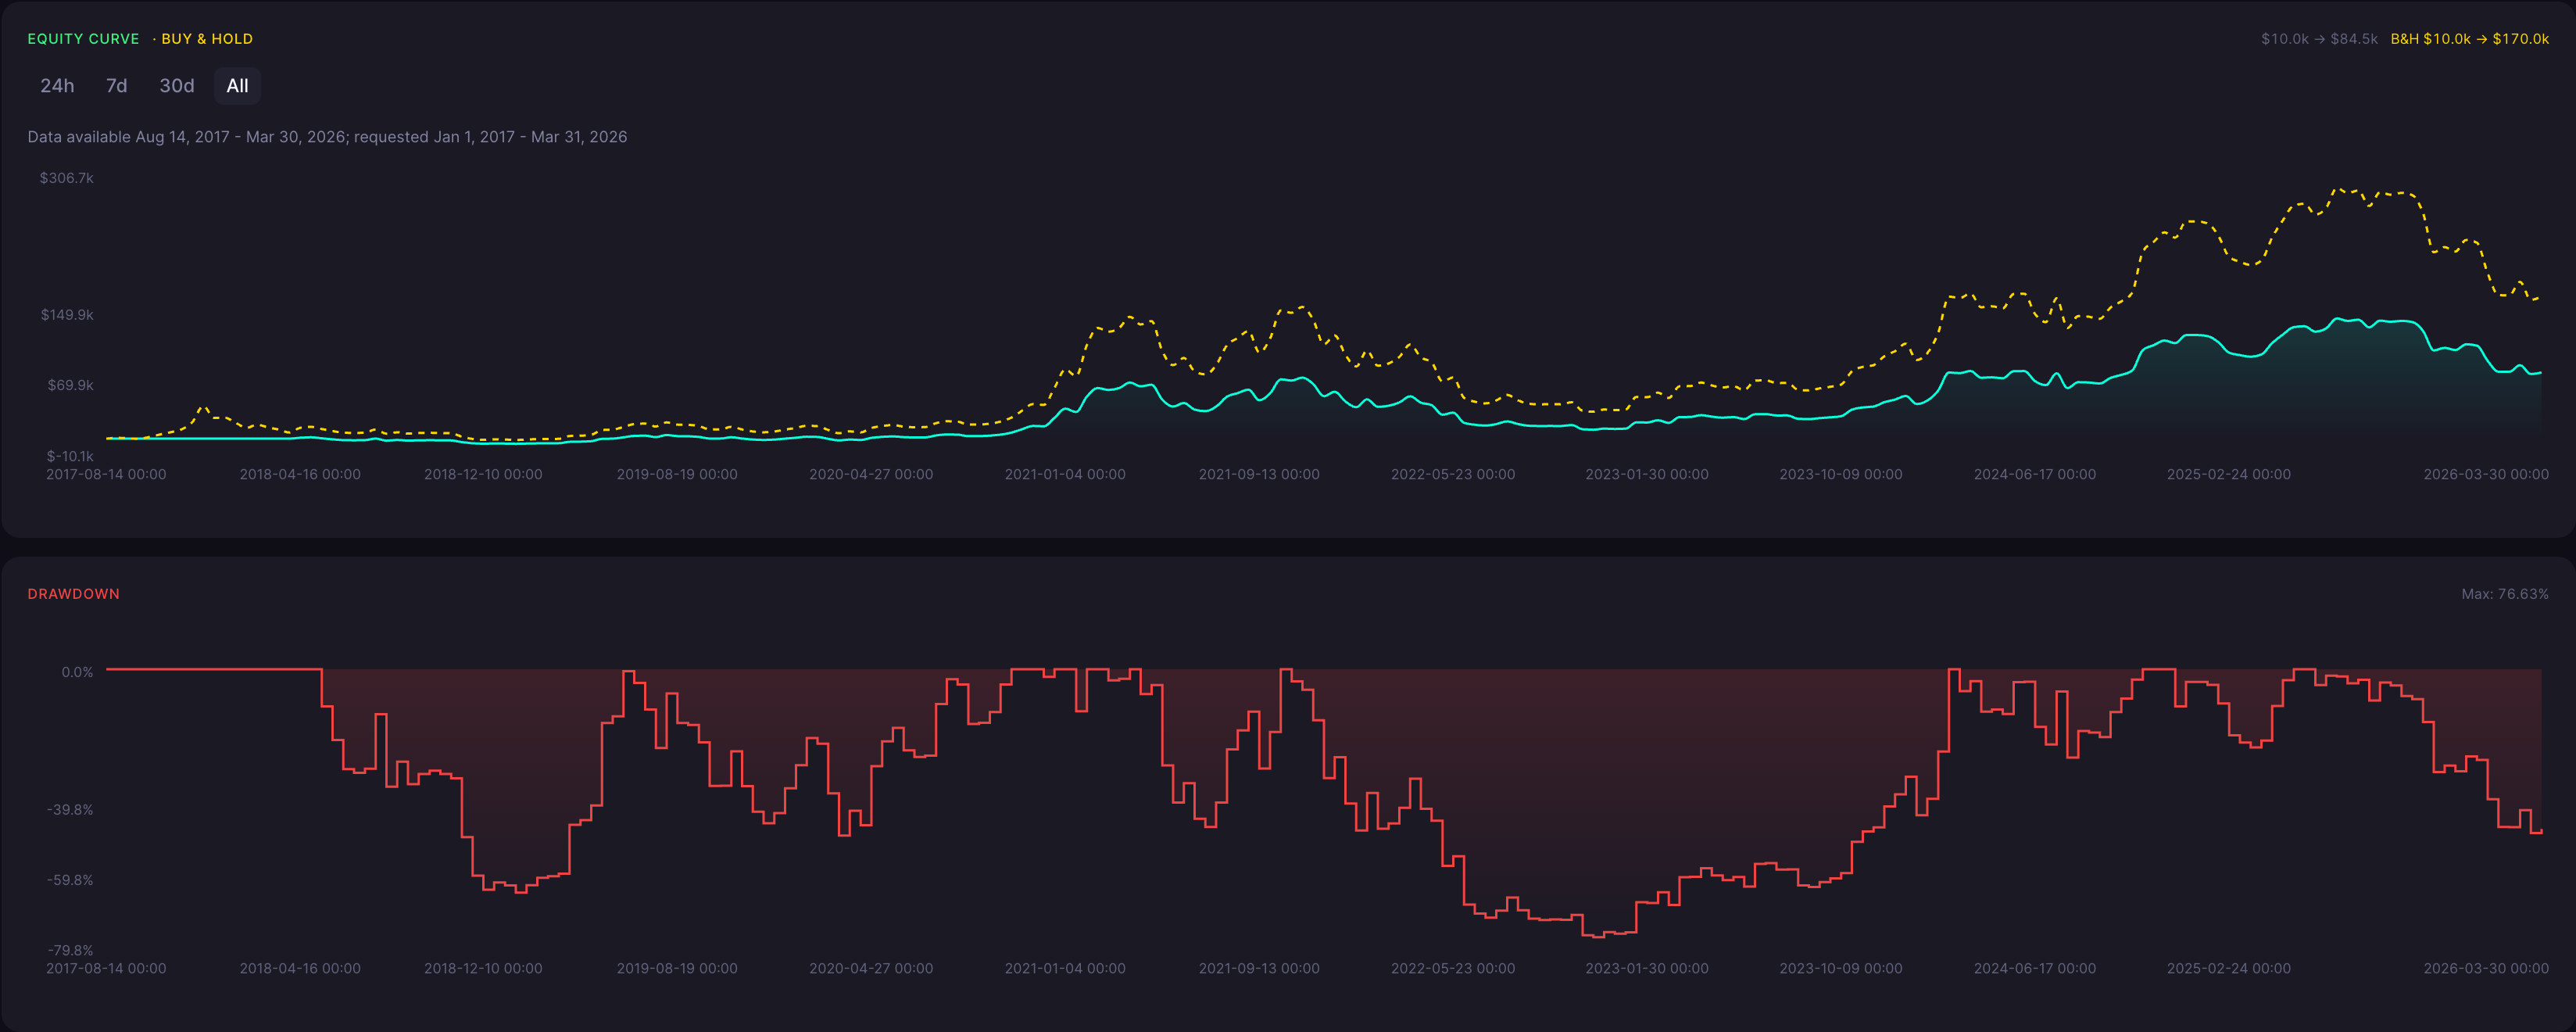Click the $-10.1k y-axis label
The image size is (2576, 1032).
tap(70, 456)
